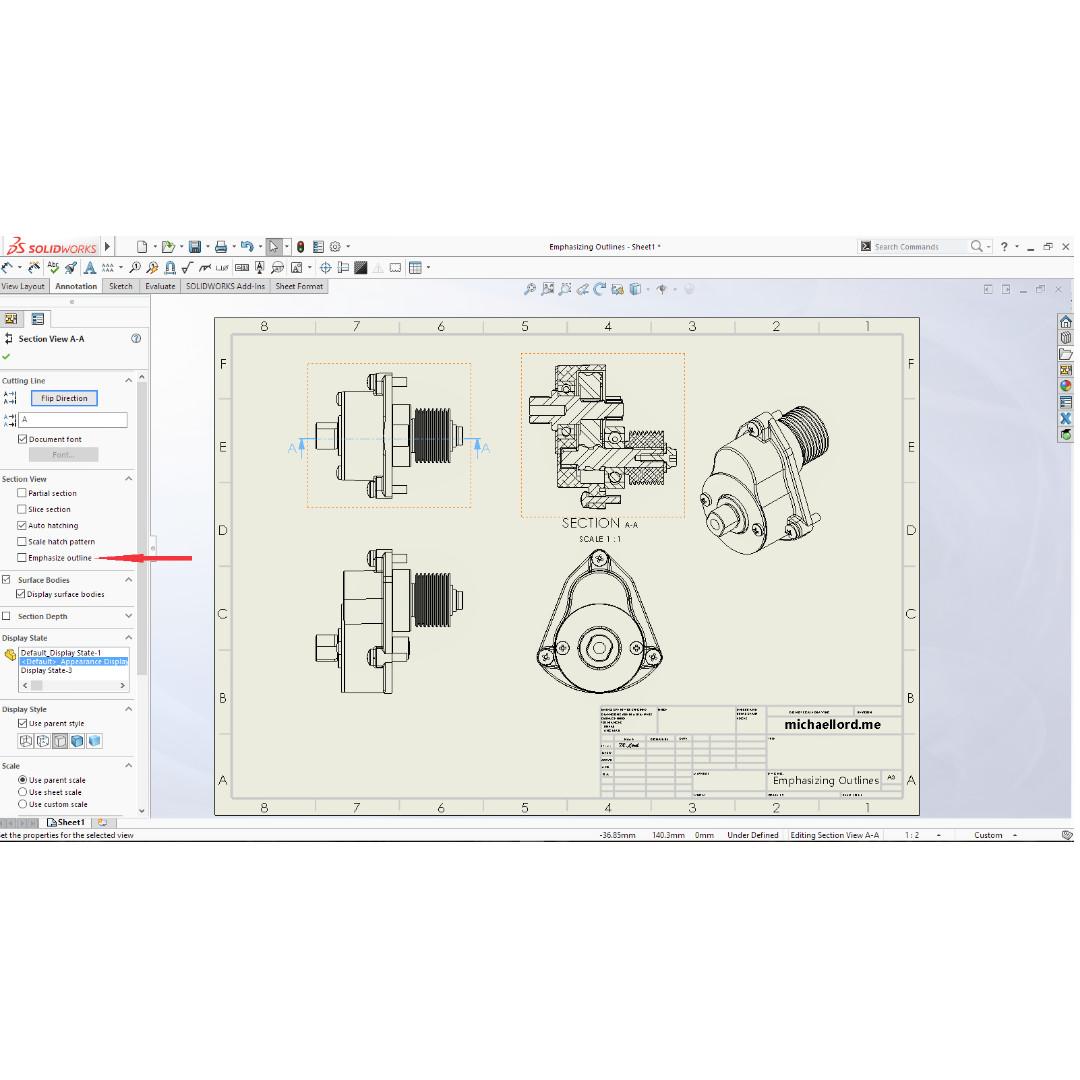Viewport: 1080px width, 1080px height.
Task: Click the Open document icon
Action: (167, 247)
